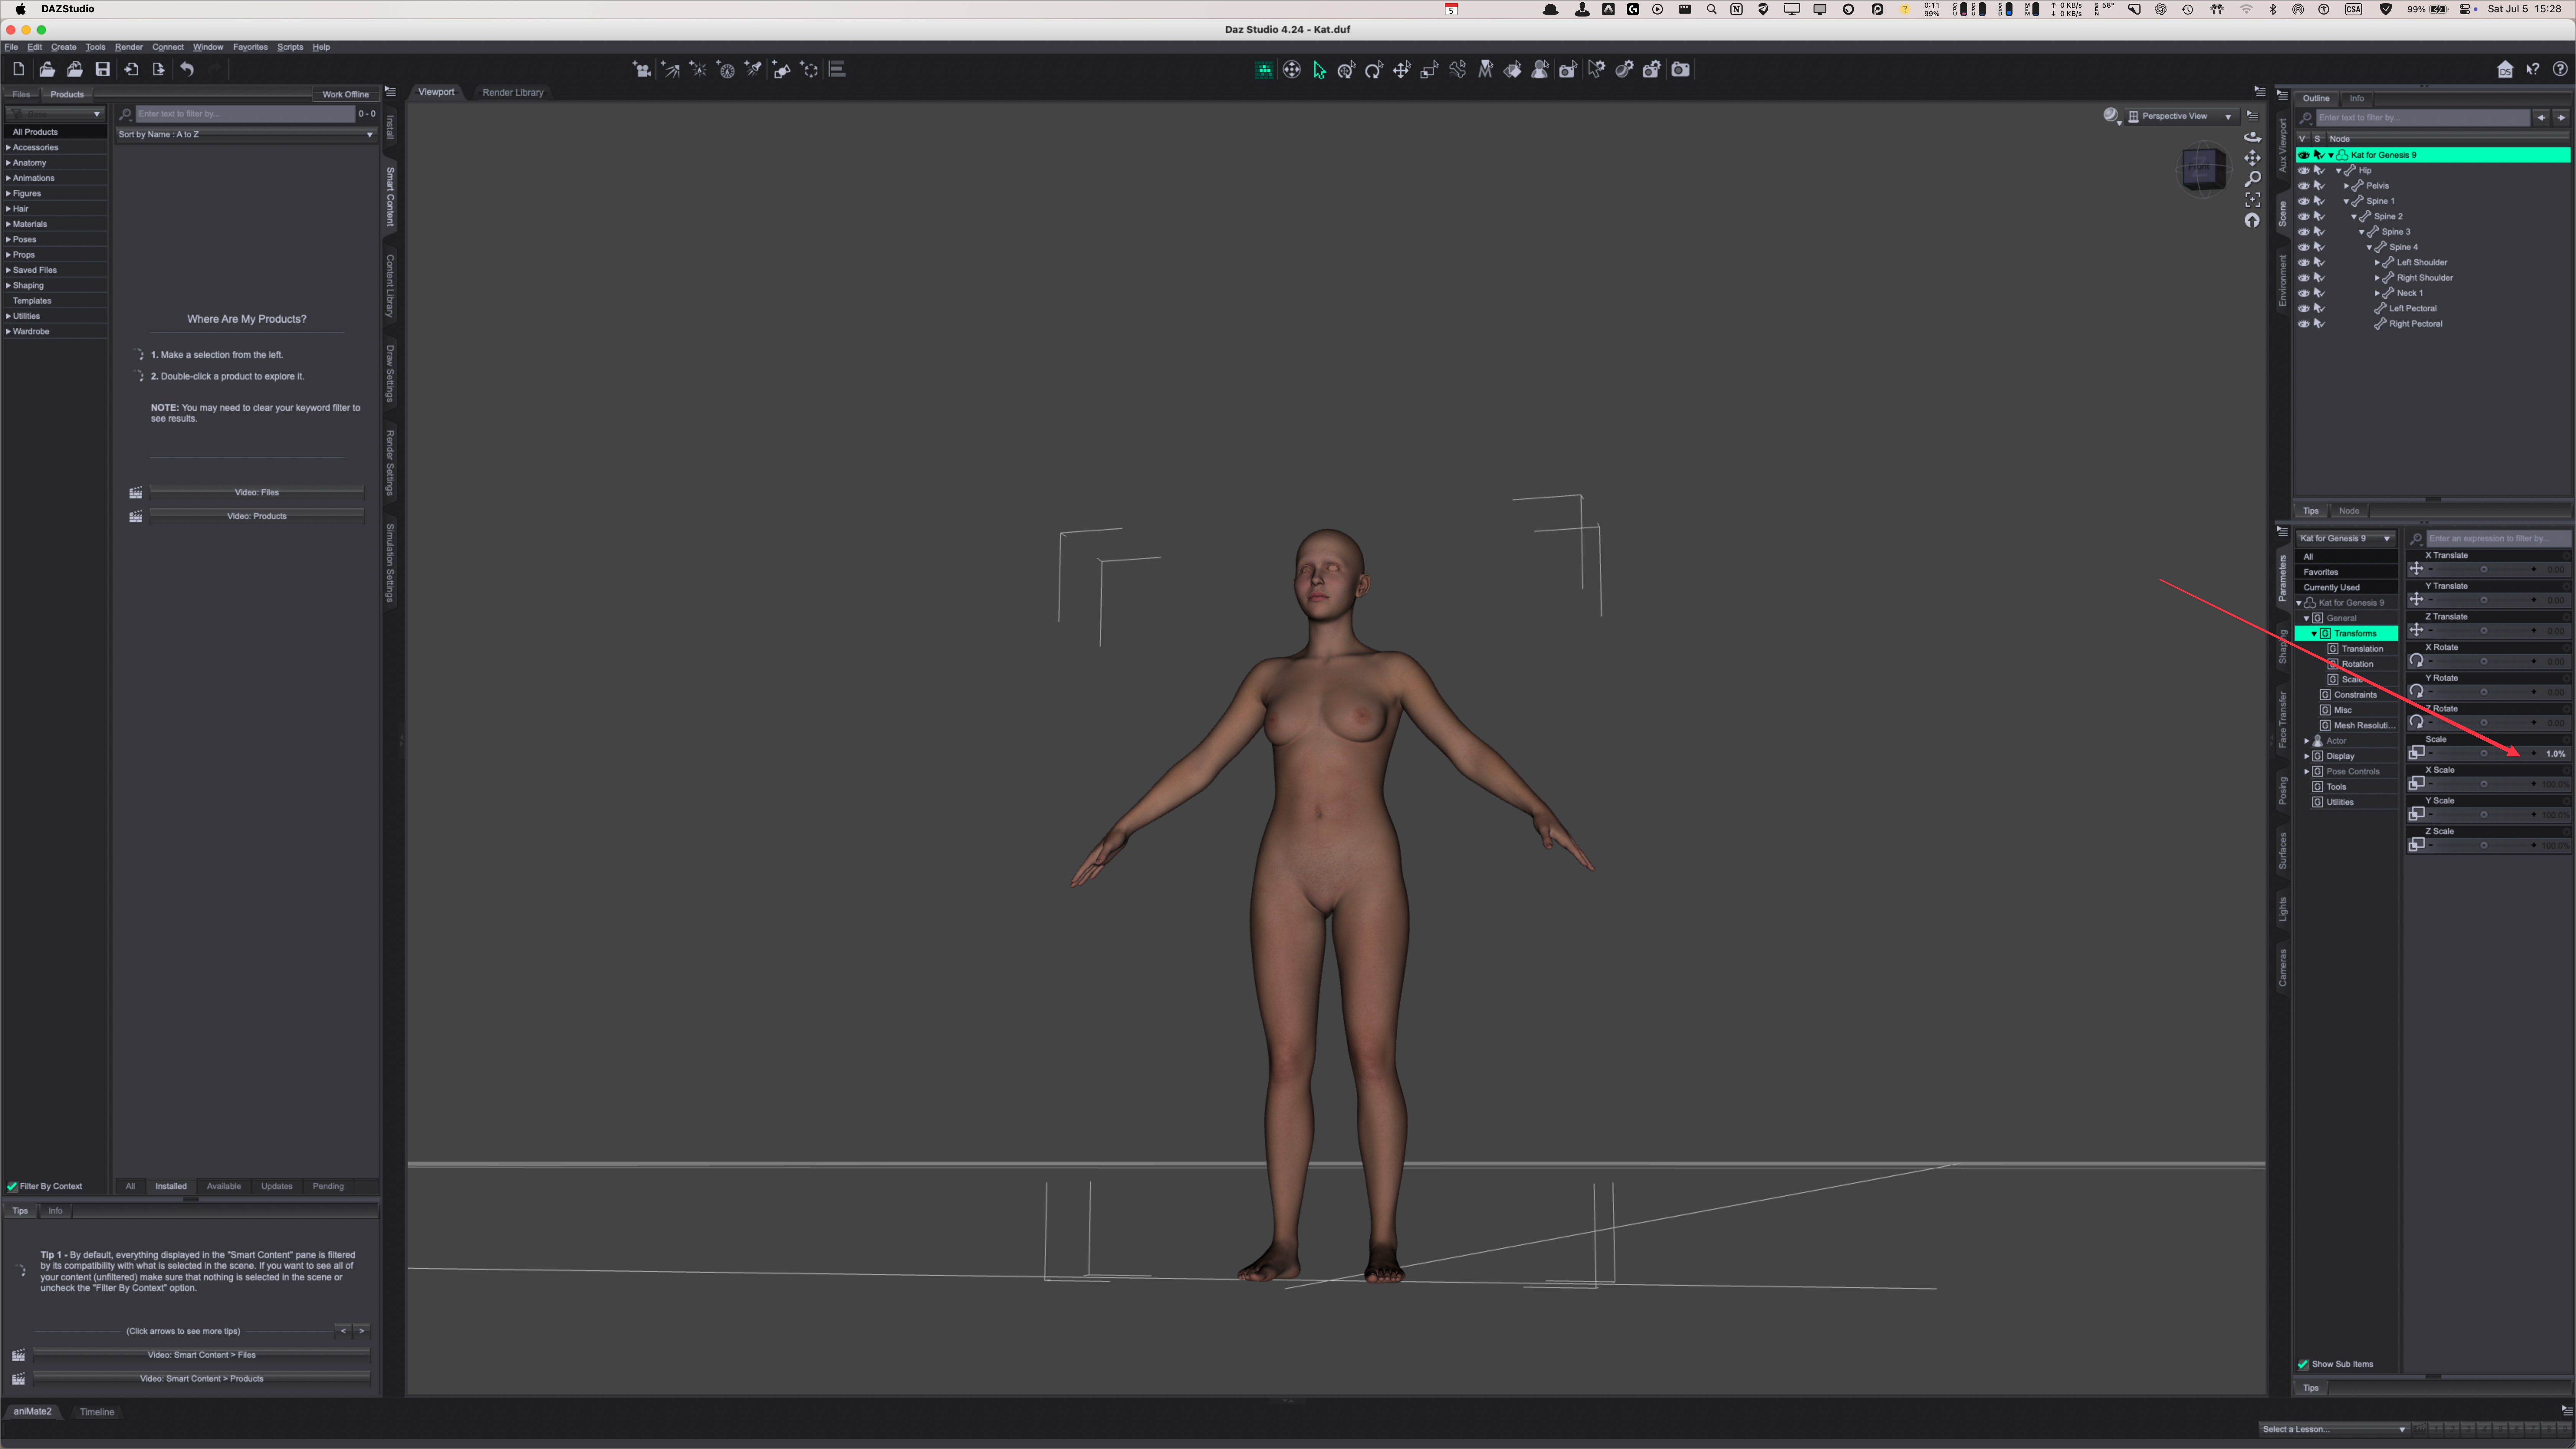
Task: Click the viewport zoom magnifier icon
Action: (x=2252, y=179)
